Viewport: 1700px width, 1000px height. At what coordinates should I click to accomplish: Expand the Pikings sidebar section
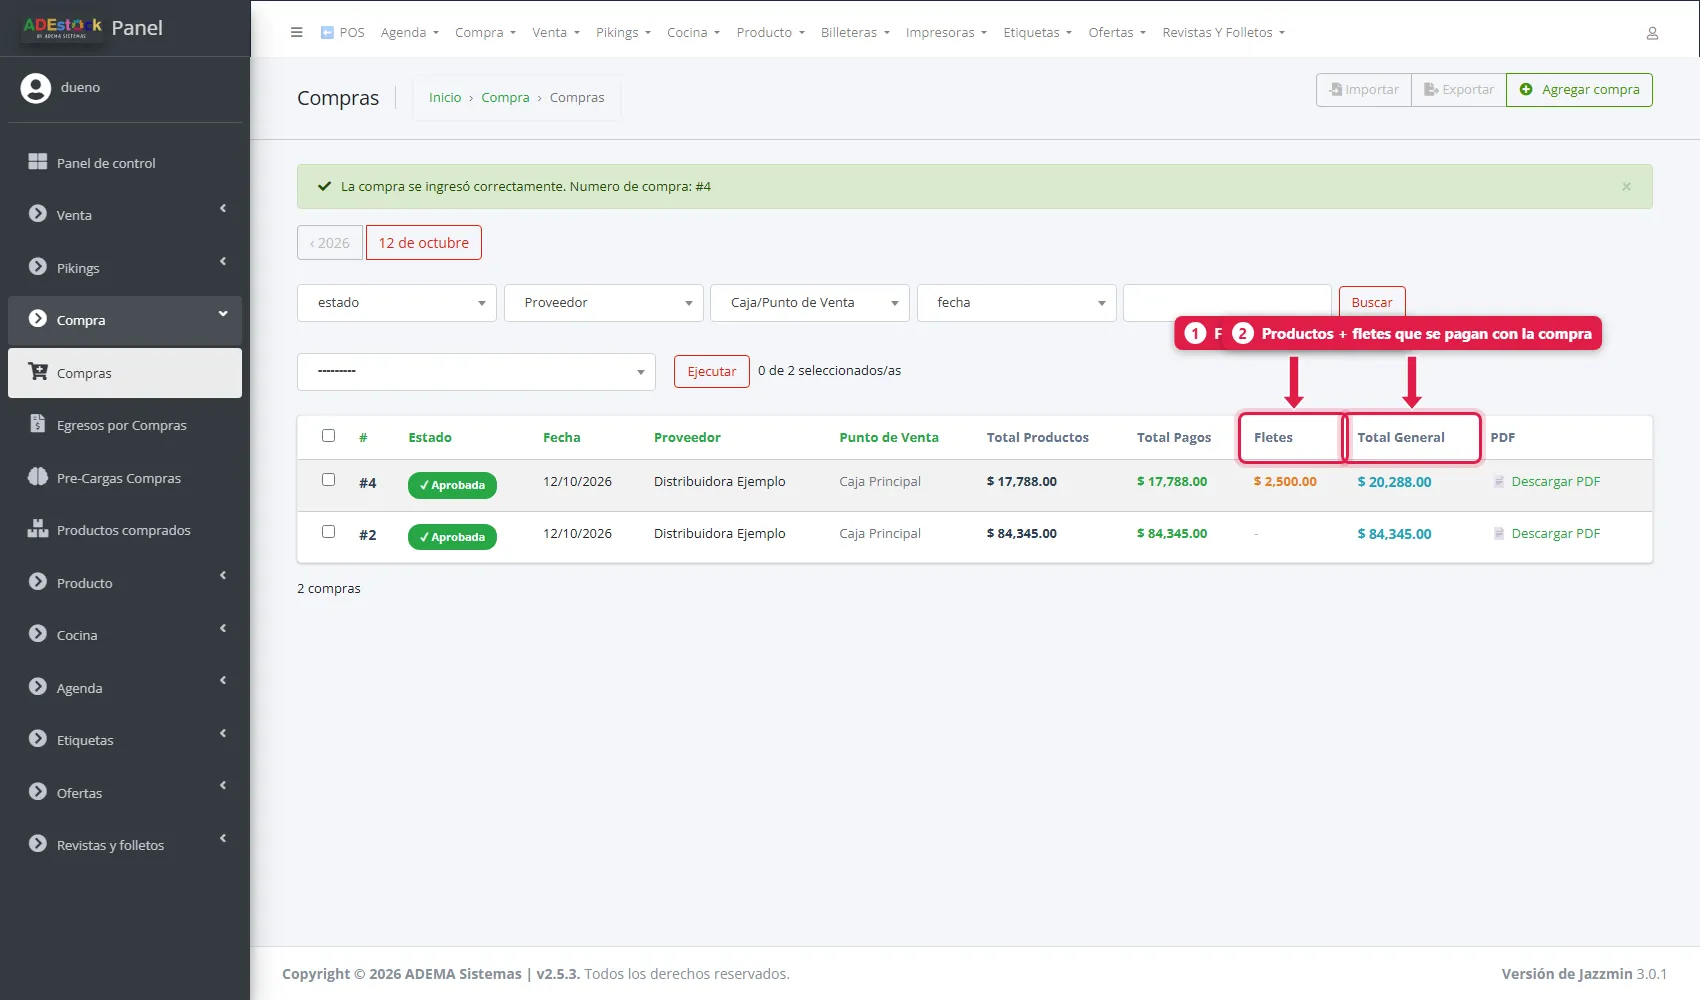pos(125,268)
